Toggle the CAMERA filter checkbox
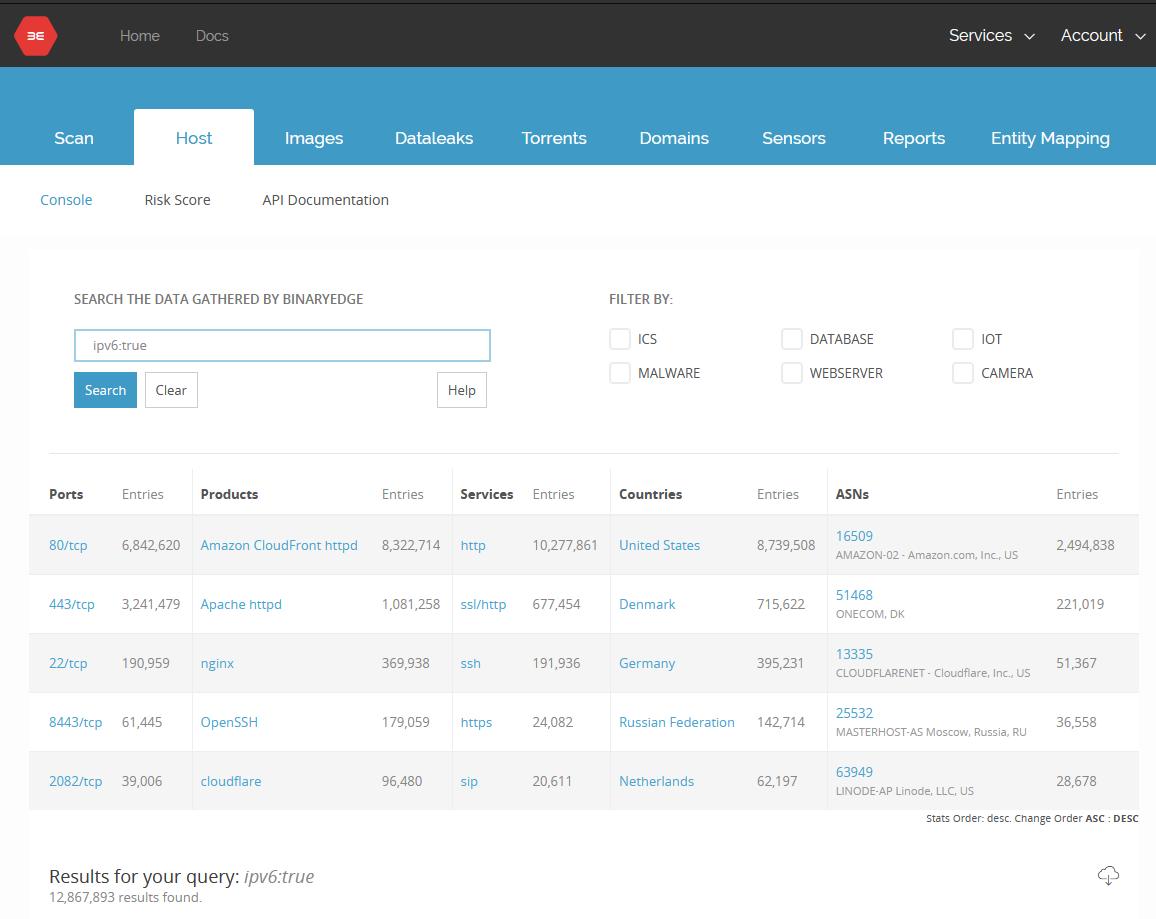 (x=962, y=373)
